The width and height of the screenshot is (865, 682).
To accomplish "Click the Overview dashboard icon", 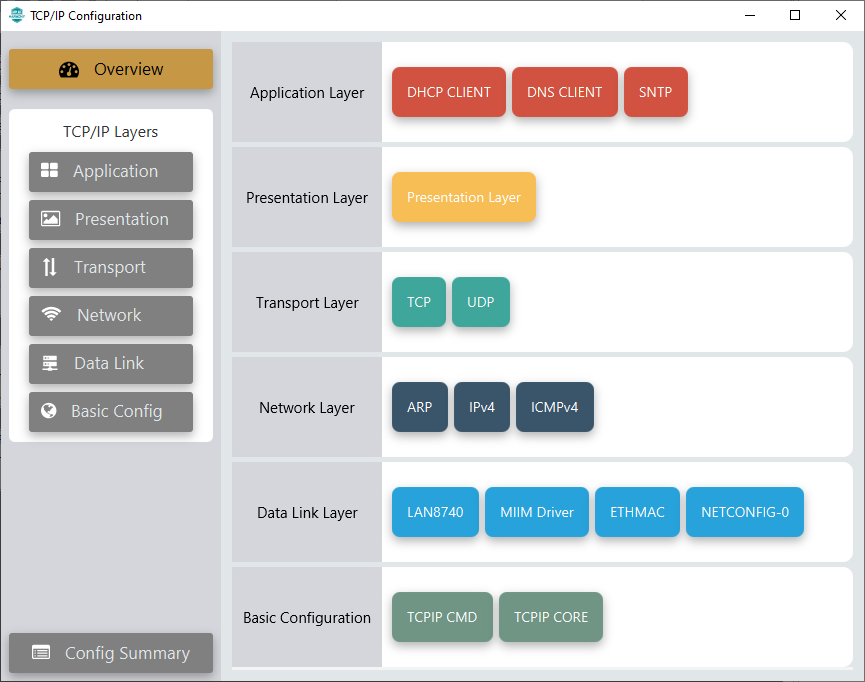I will point(69,70).
